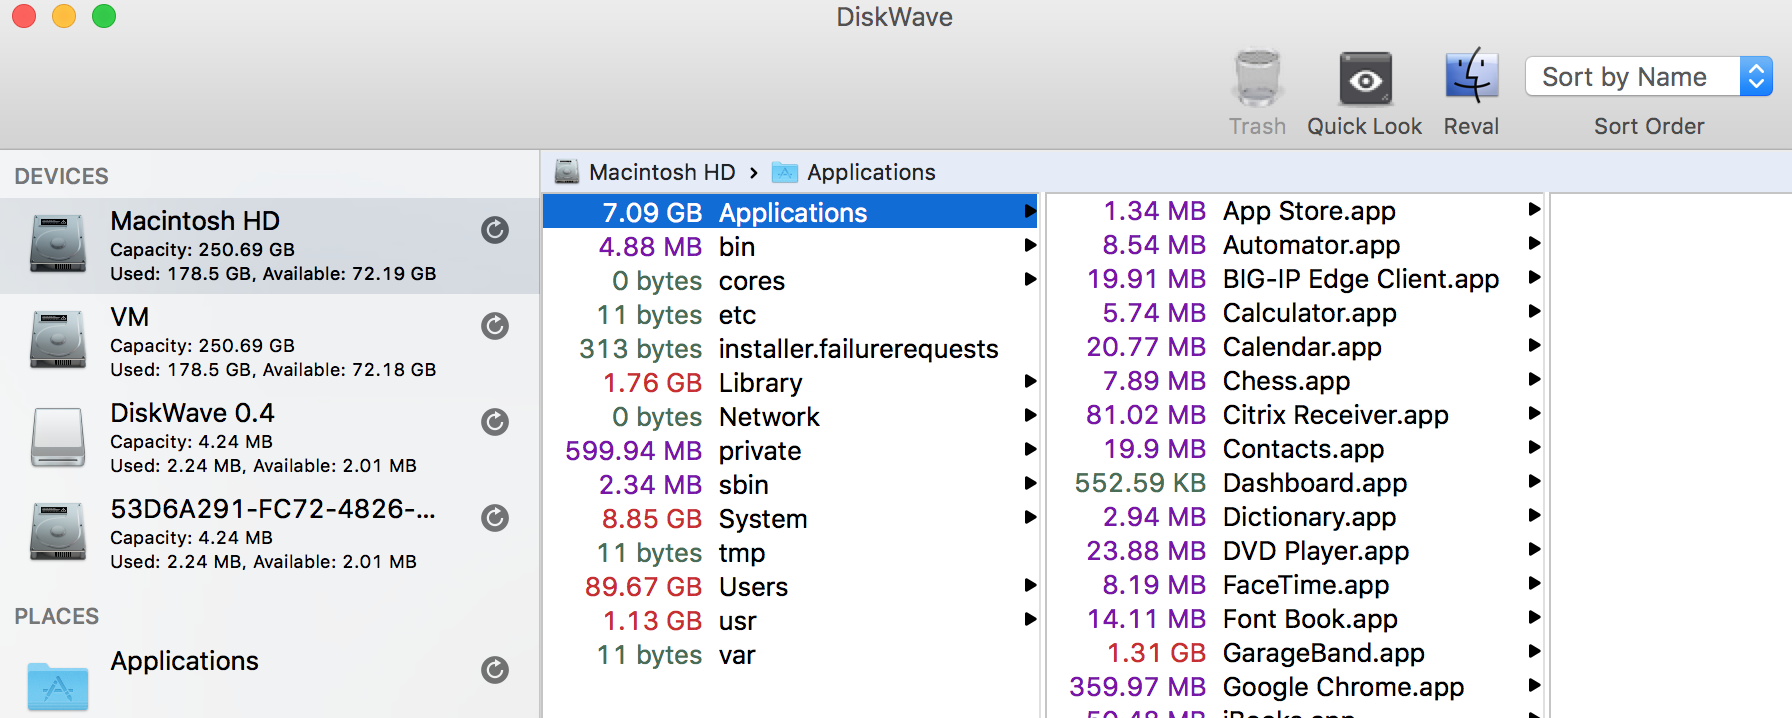
Task: Select the Macintosh HD drive icon
Action: tap(58, 244)
